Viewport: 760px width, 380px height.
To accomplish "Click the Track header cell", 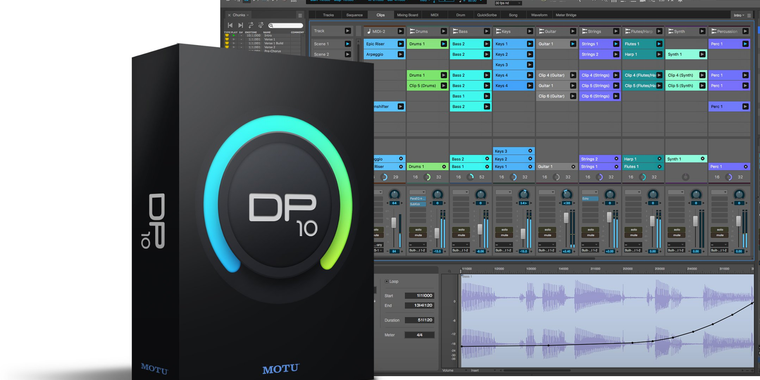I will (332, 31).
